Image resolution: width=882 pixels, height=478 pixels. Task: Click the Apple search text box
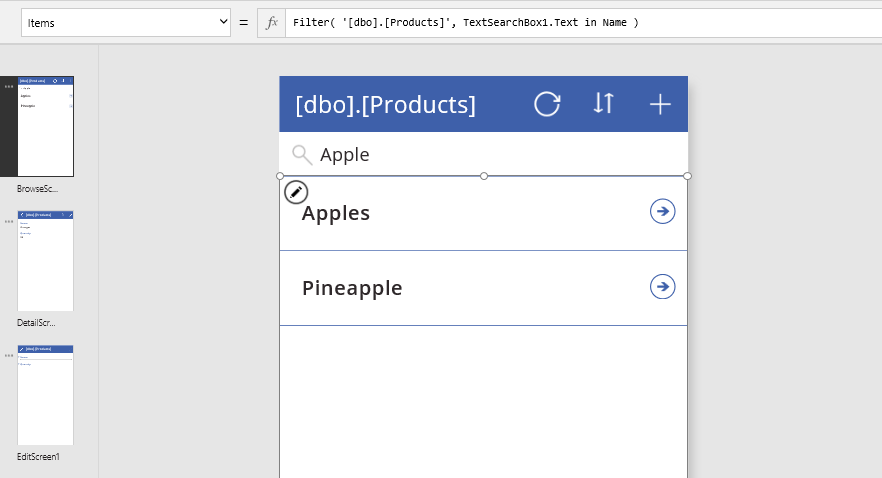coord(483,154)
